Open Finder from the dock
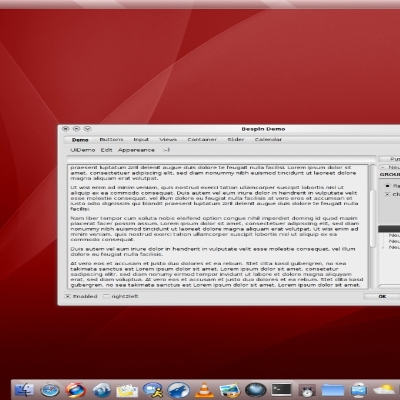The image size is (400, 400). [24, 390]
